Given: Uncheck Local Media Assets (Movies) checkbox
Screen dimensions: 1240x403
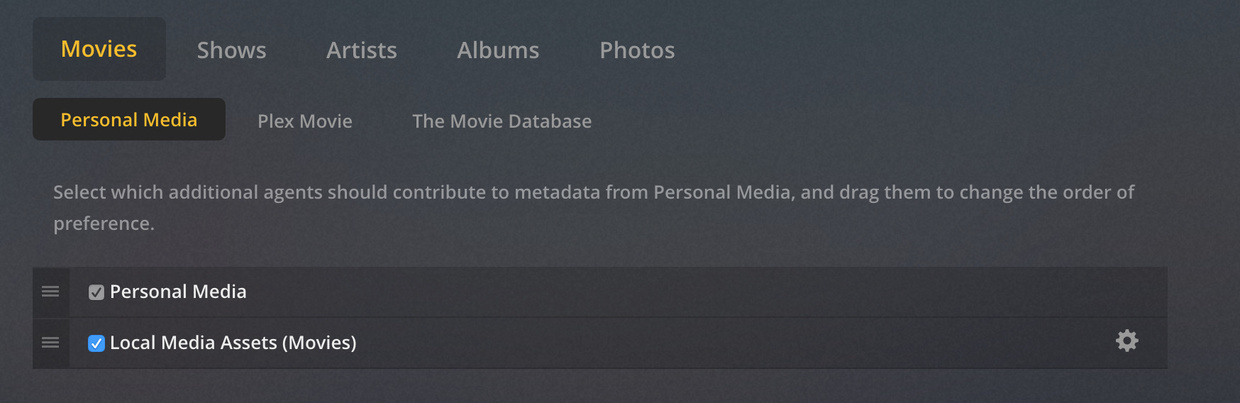Looking at the screenshot, I should [x=96, y=344].
